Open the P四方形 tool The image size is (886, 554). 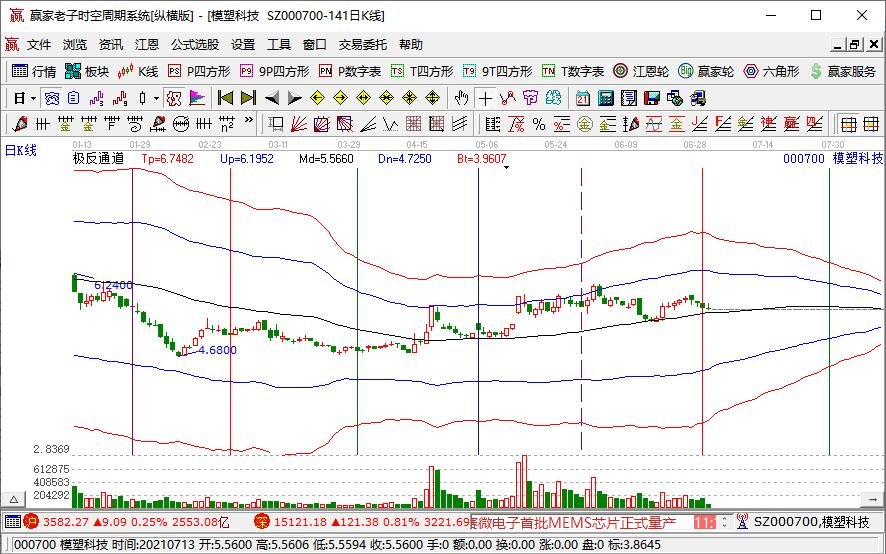point(199,71)
